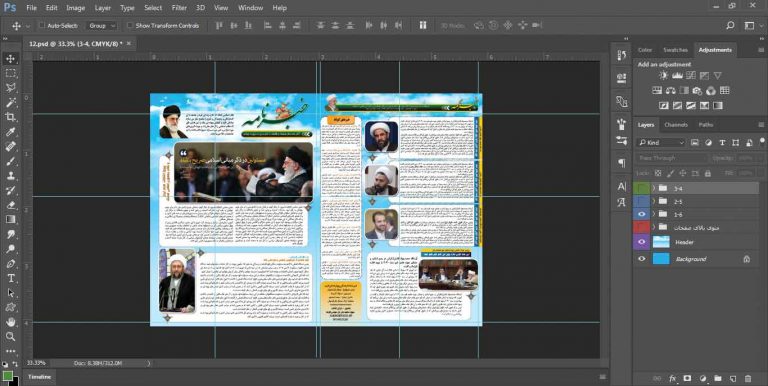Select the Crop tool
This screenshot has width=768, height=386.
10,117
